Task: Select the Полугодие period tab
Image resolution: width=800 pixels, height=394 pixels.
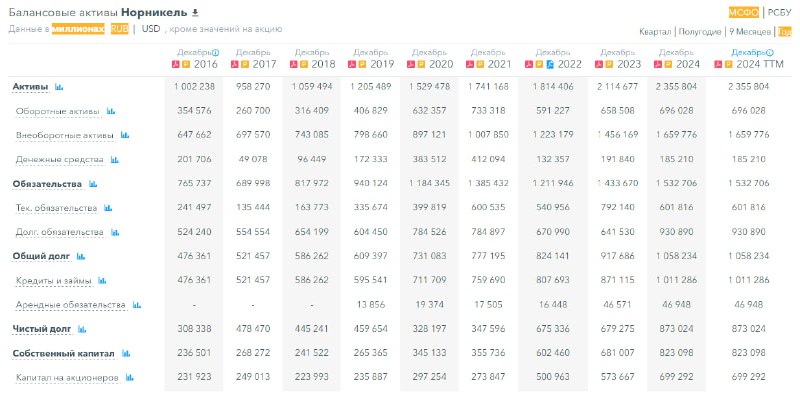Action: pos(699,32)
